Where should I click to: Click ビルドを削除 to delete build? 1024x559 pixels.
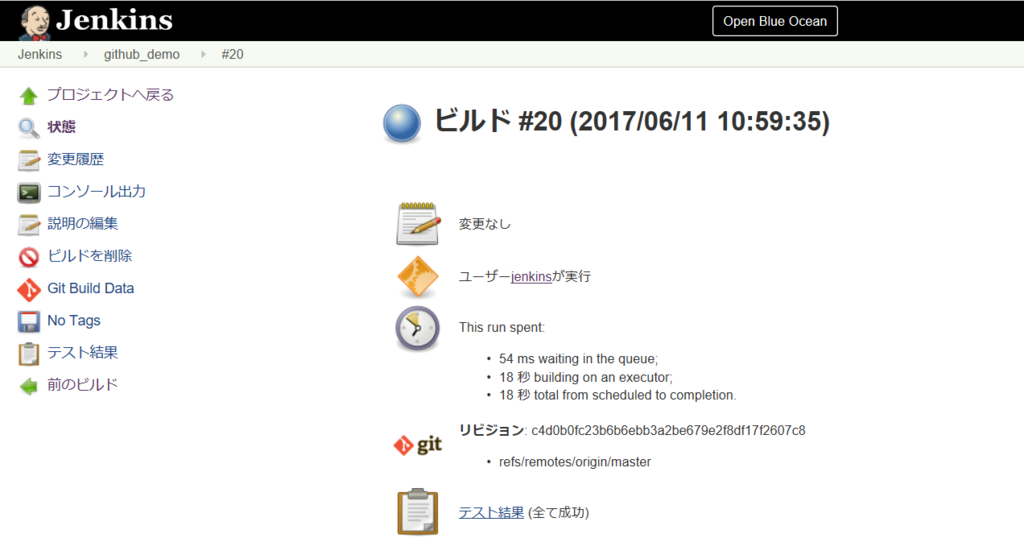coord(89,255)
